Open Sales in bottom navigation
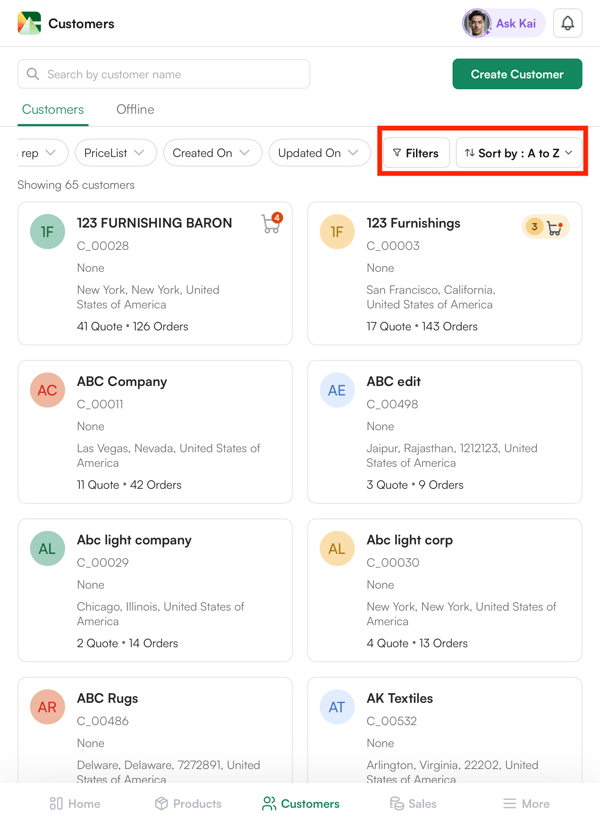The height and width of the screenshot is (840, 600). (413, 803)
